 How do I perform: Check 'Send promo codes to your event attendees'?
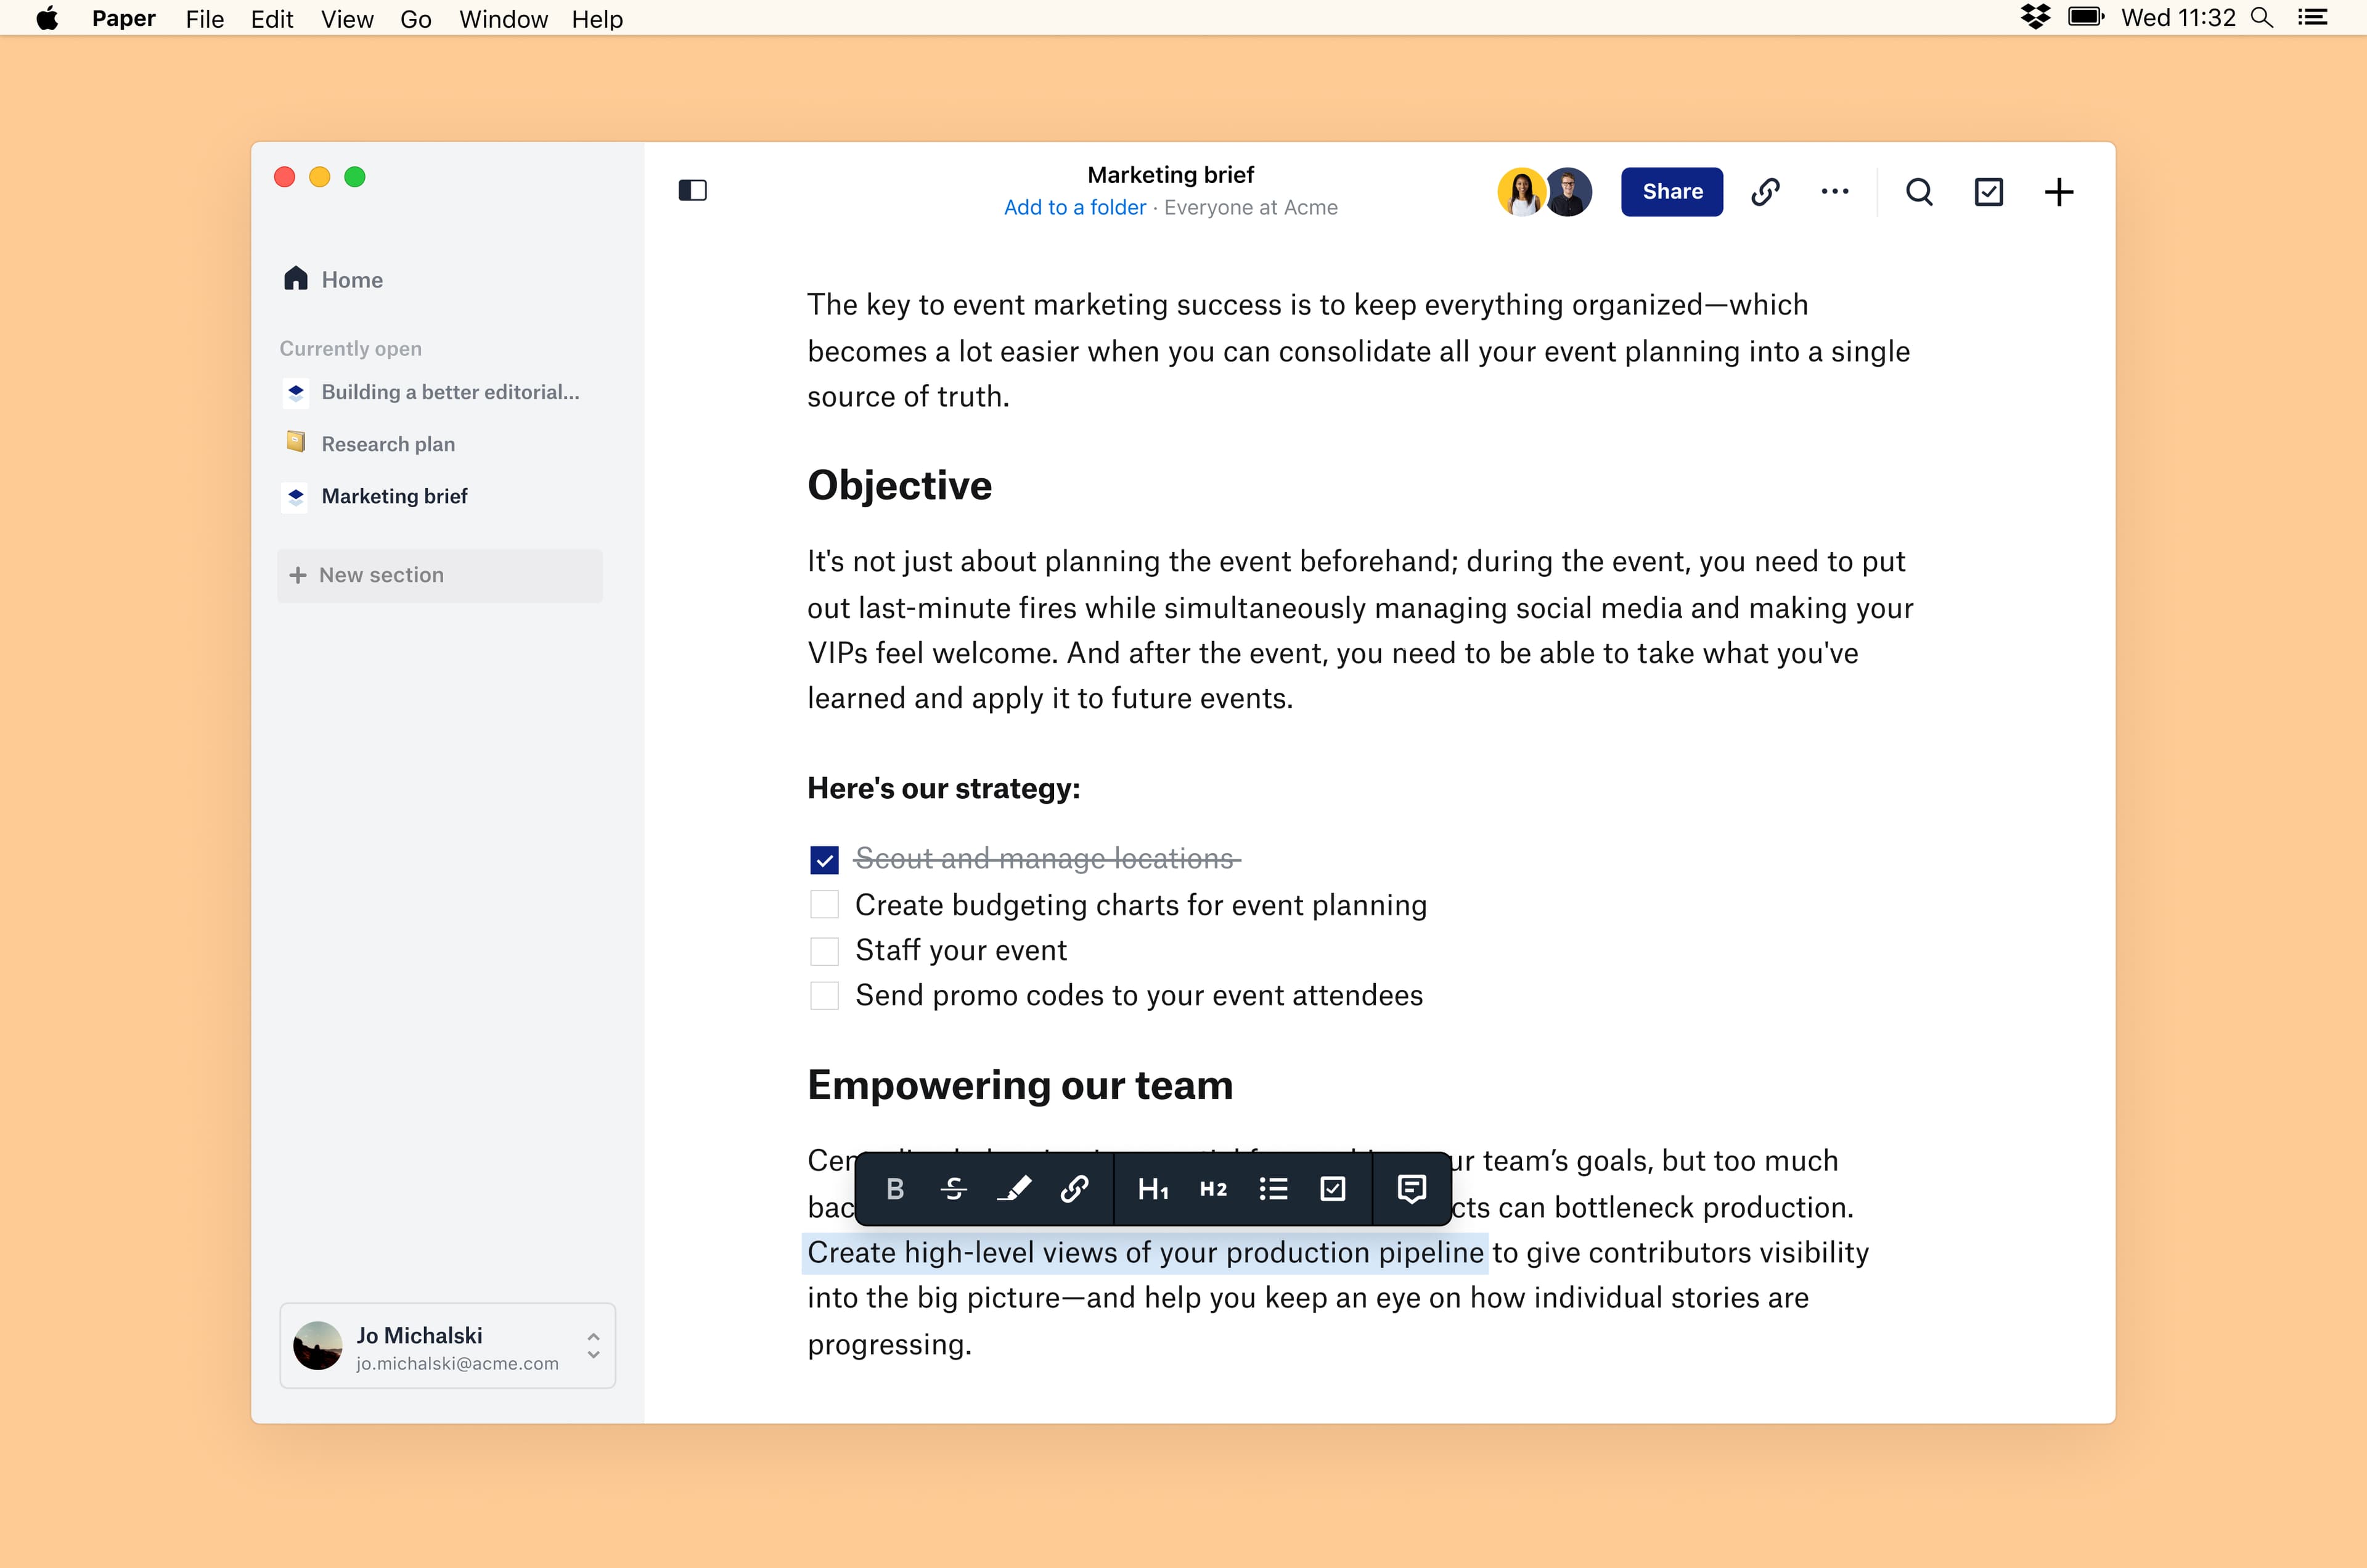(824, 995)
